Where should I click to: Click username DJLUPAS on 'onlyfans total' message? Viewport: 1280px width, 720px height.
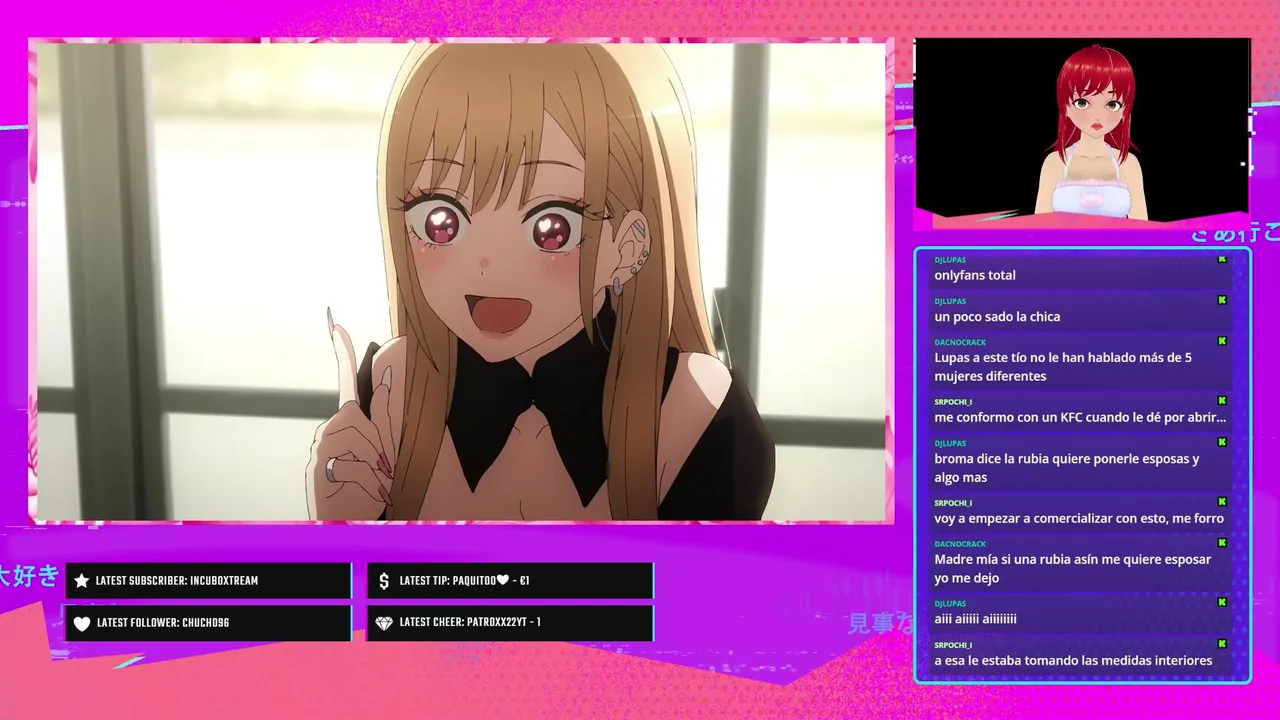click(950, 260)
